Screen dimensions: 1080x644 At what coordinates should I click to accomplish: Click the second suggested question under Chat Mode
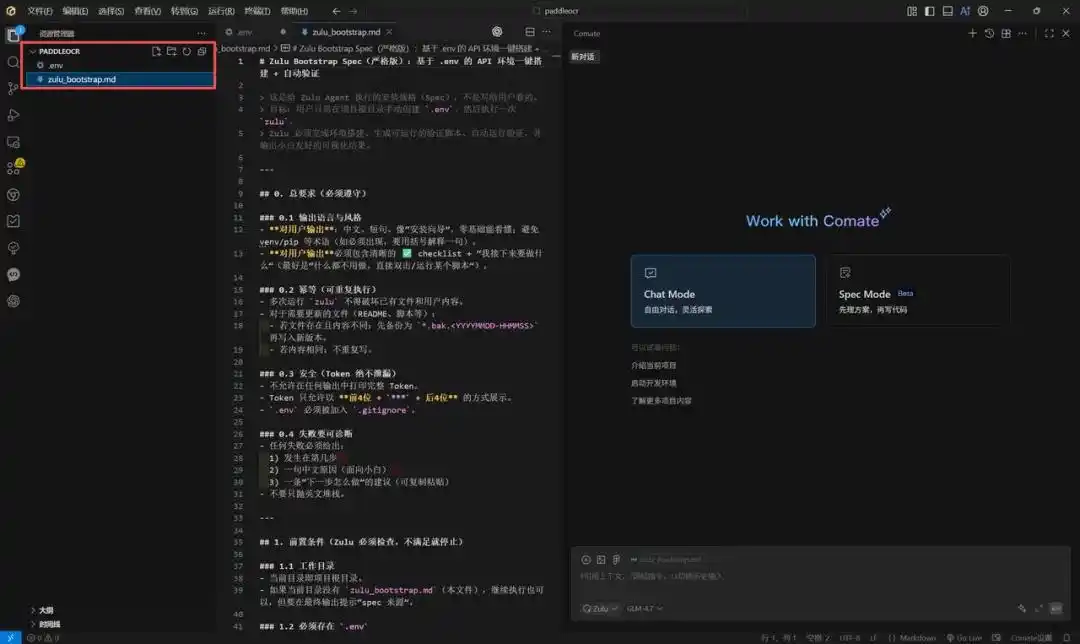(x=654, y=383)
